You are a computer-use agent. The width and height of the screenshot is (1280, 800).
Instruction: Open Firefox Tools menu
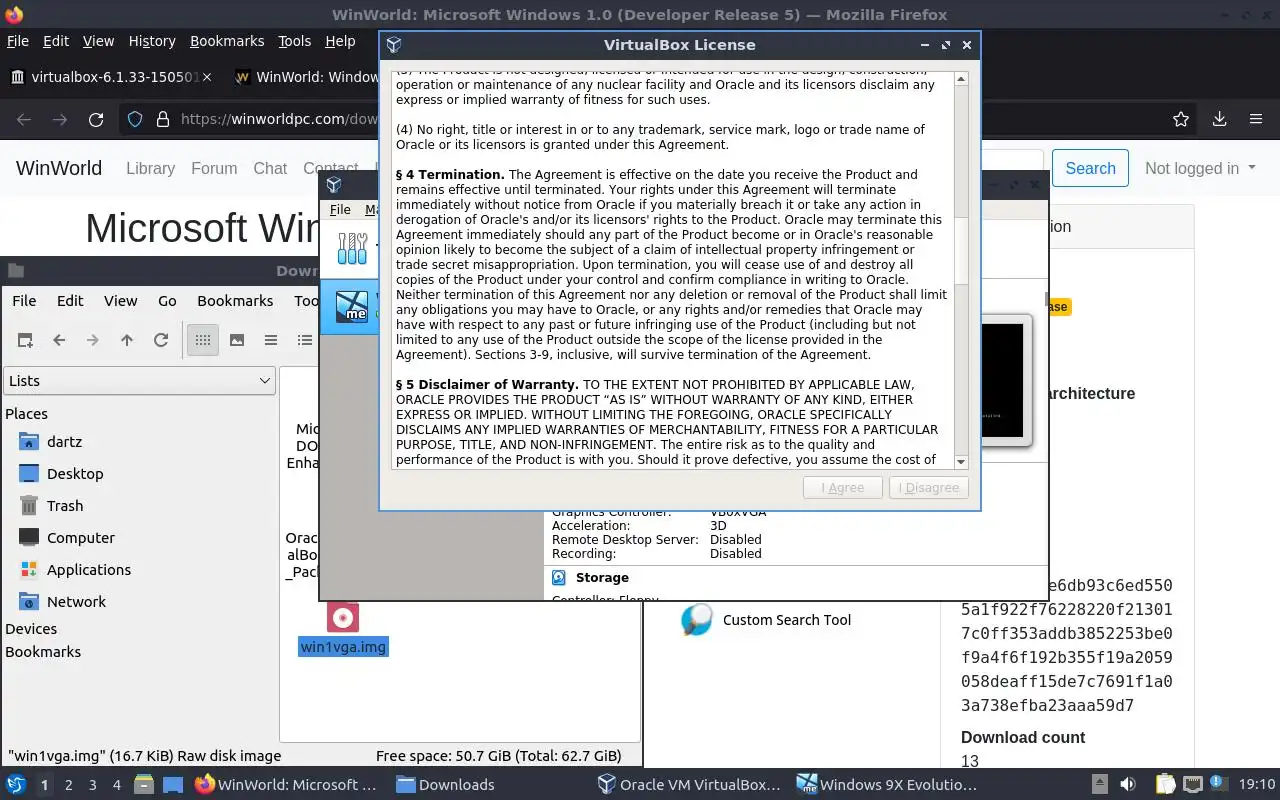click(295, 41)
